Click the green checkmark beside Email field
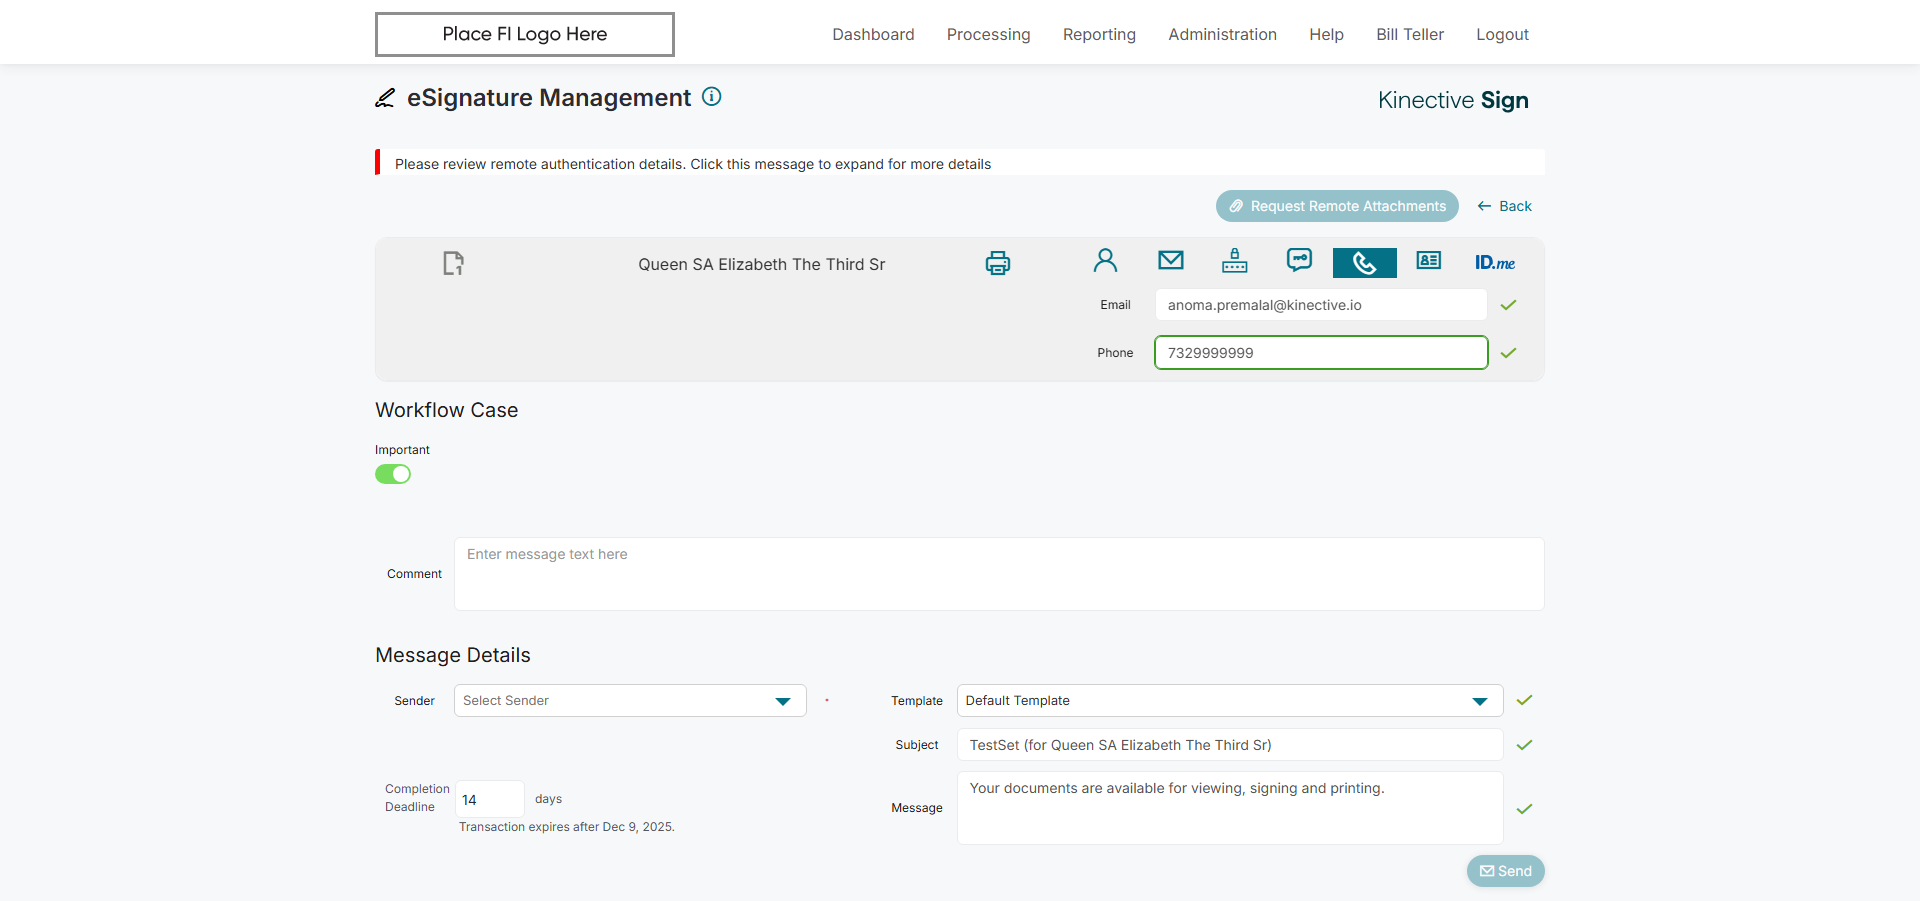Screen dimensions: 1920x901 (1509, 305)
